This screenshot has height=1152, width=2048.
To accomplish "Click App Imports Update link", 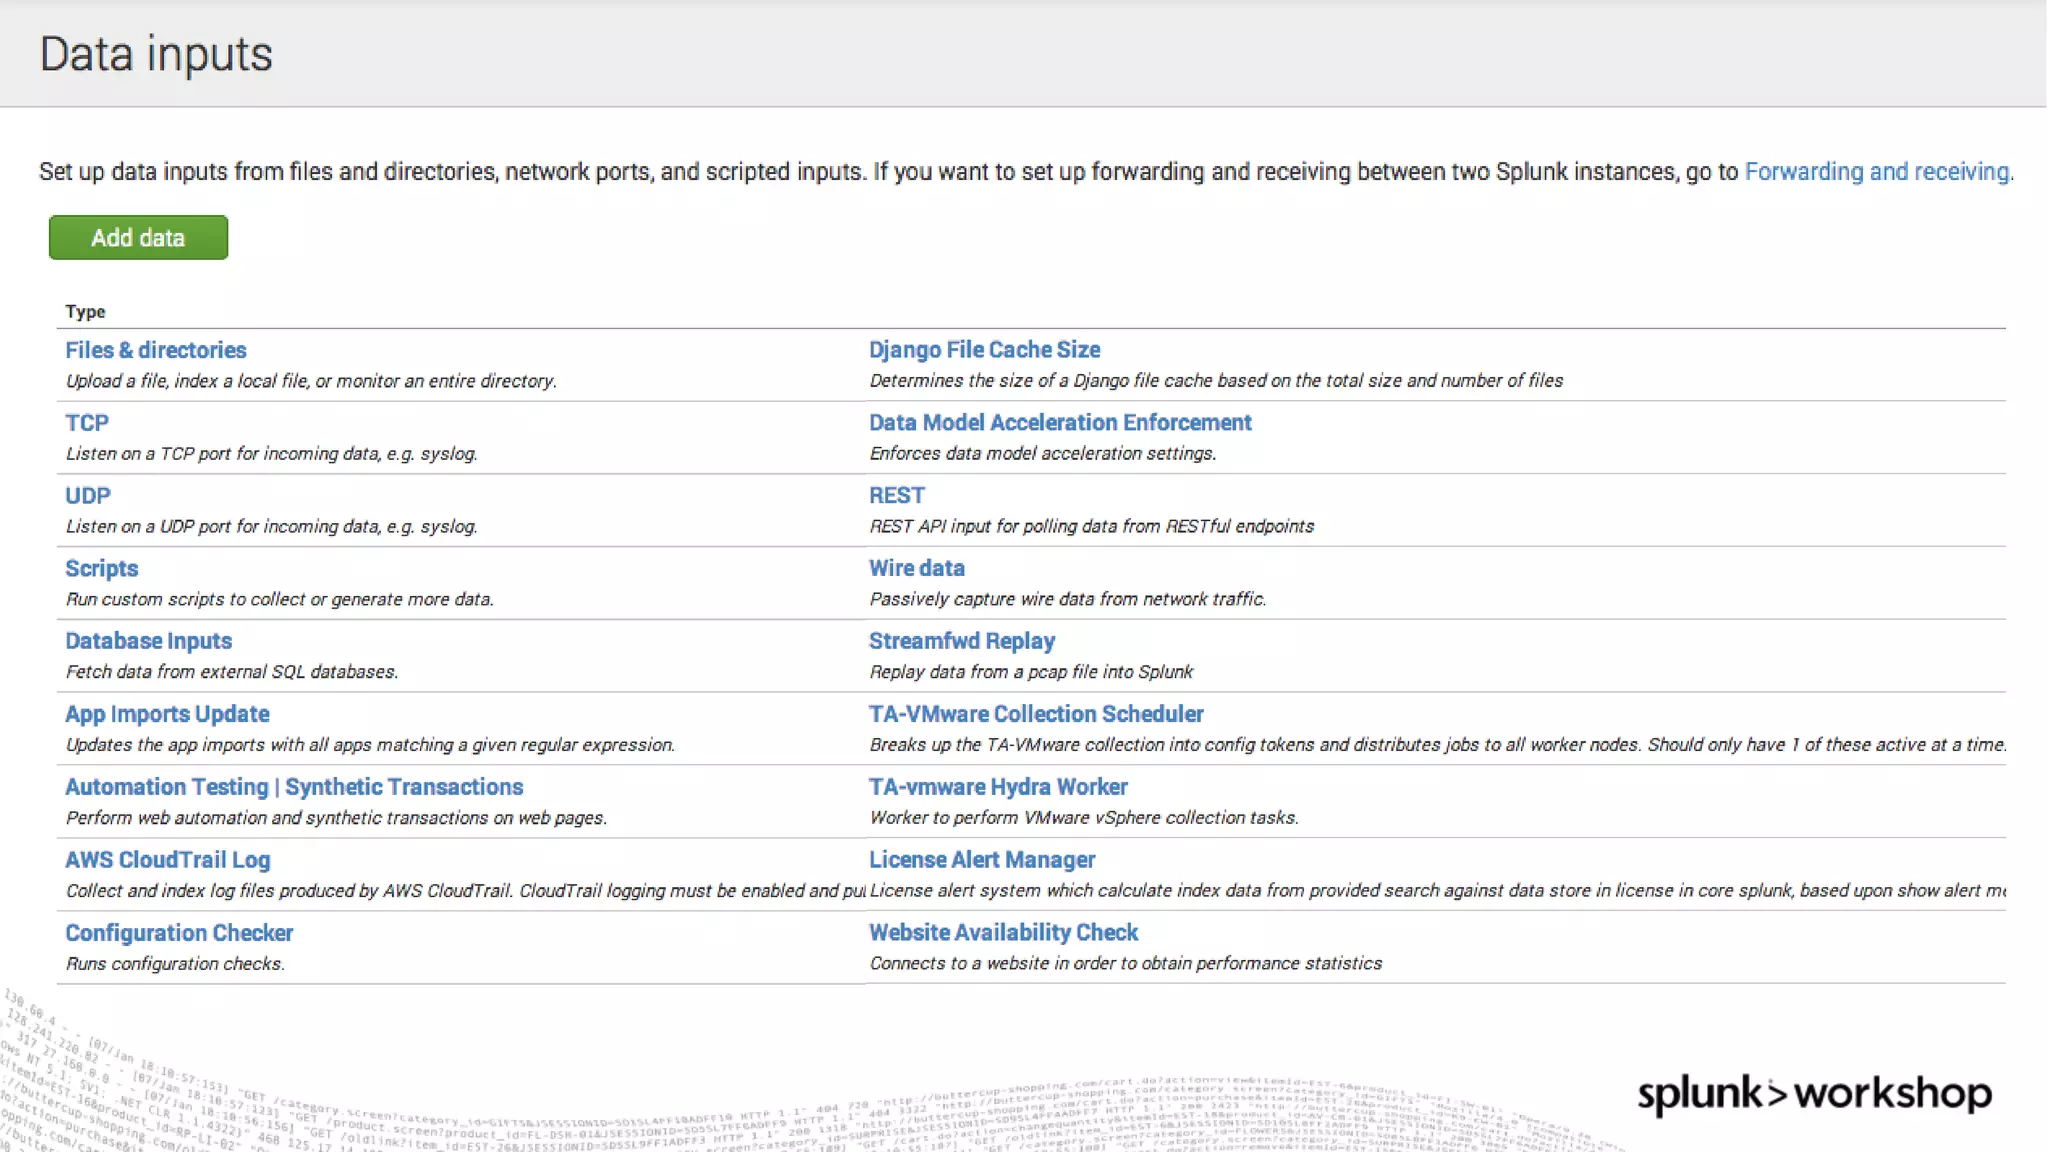I will pyautogui.click(x=167, y=714).
